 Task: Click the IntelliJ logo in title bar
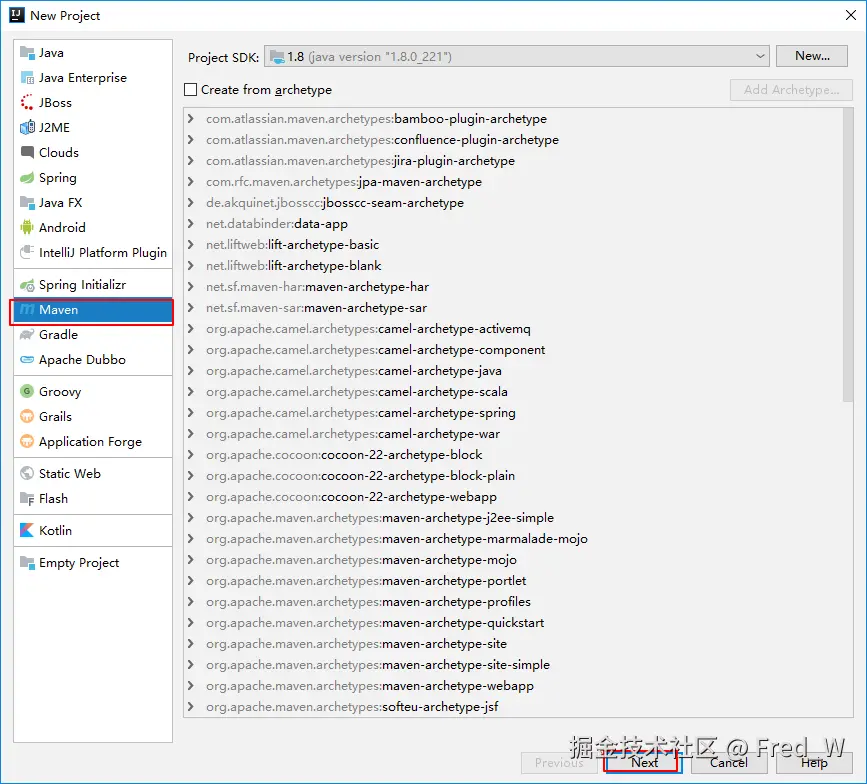click(17, 15)
